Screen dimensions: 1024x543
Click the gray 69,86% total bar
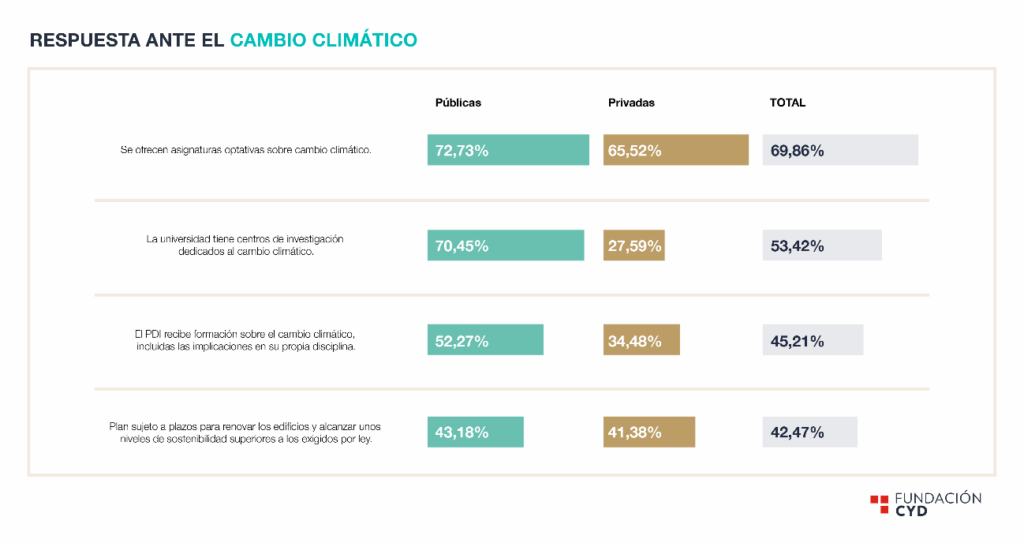[x=840, y=150]
